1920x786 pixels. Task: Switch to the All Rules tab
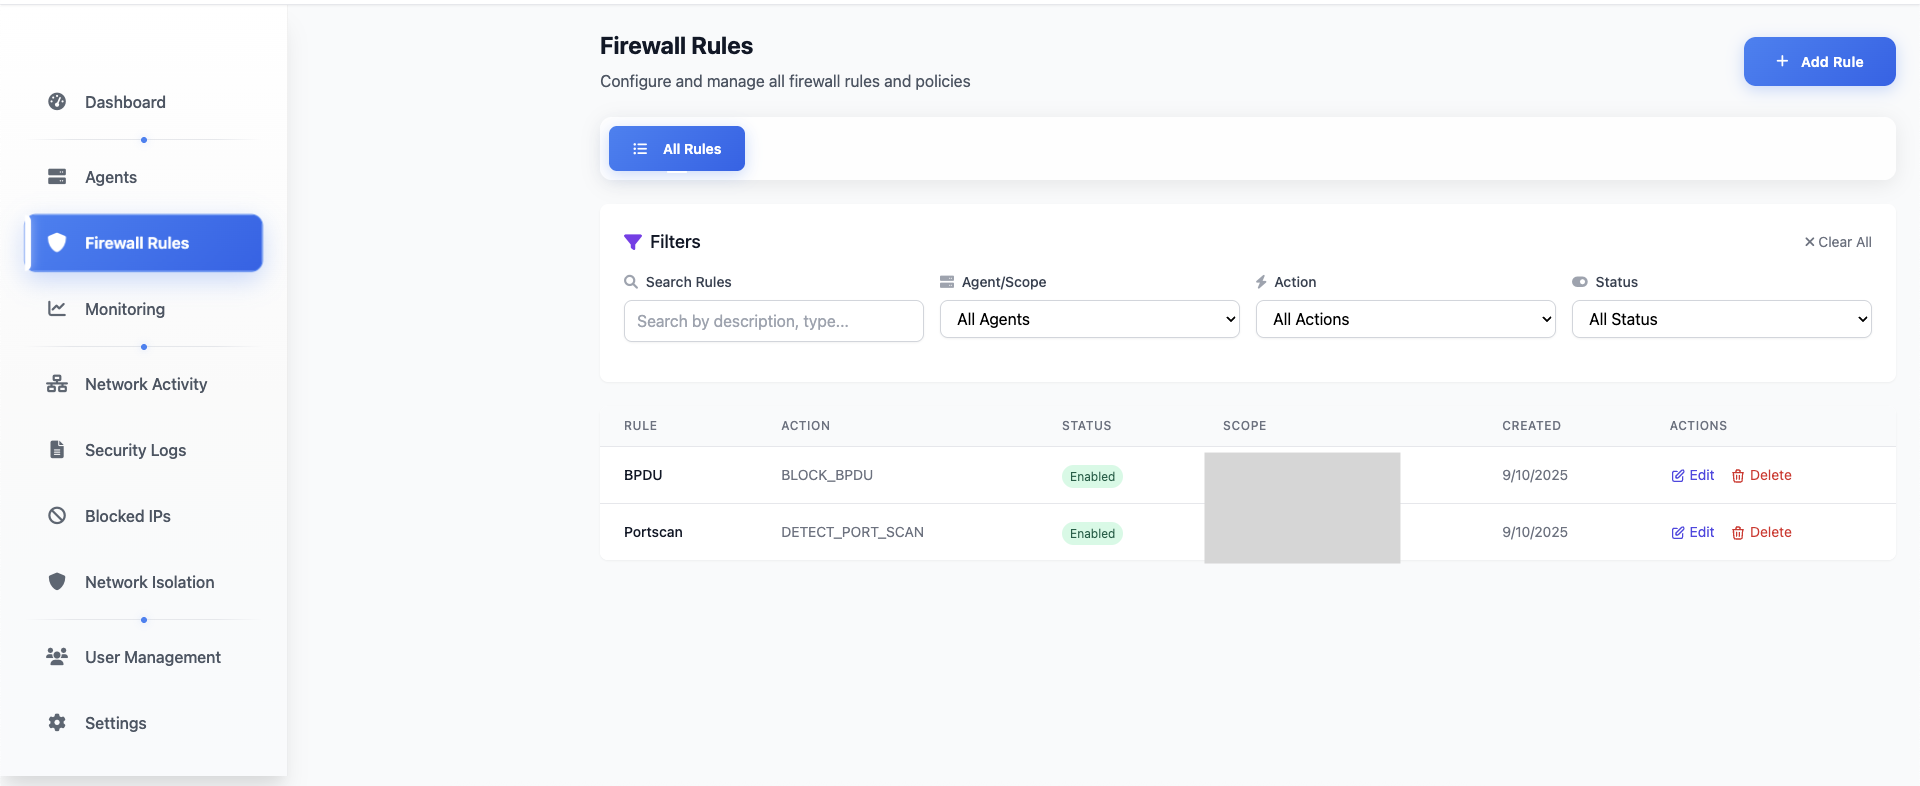(x=676, y=148)
